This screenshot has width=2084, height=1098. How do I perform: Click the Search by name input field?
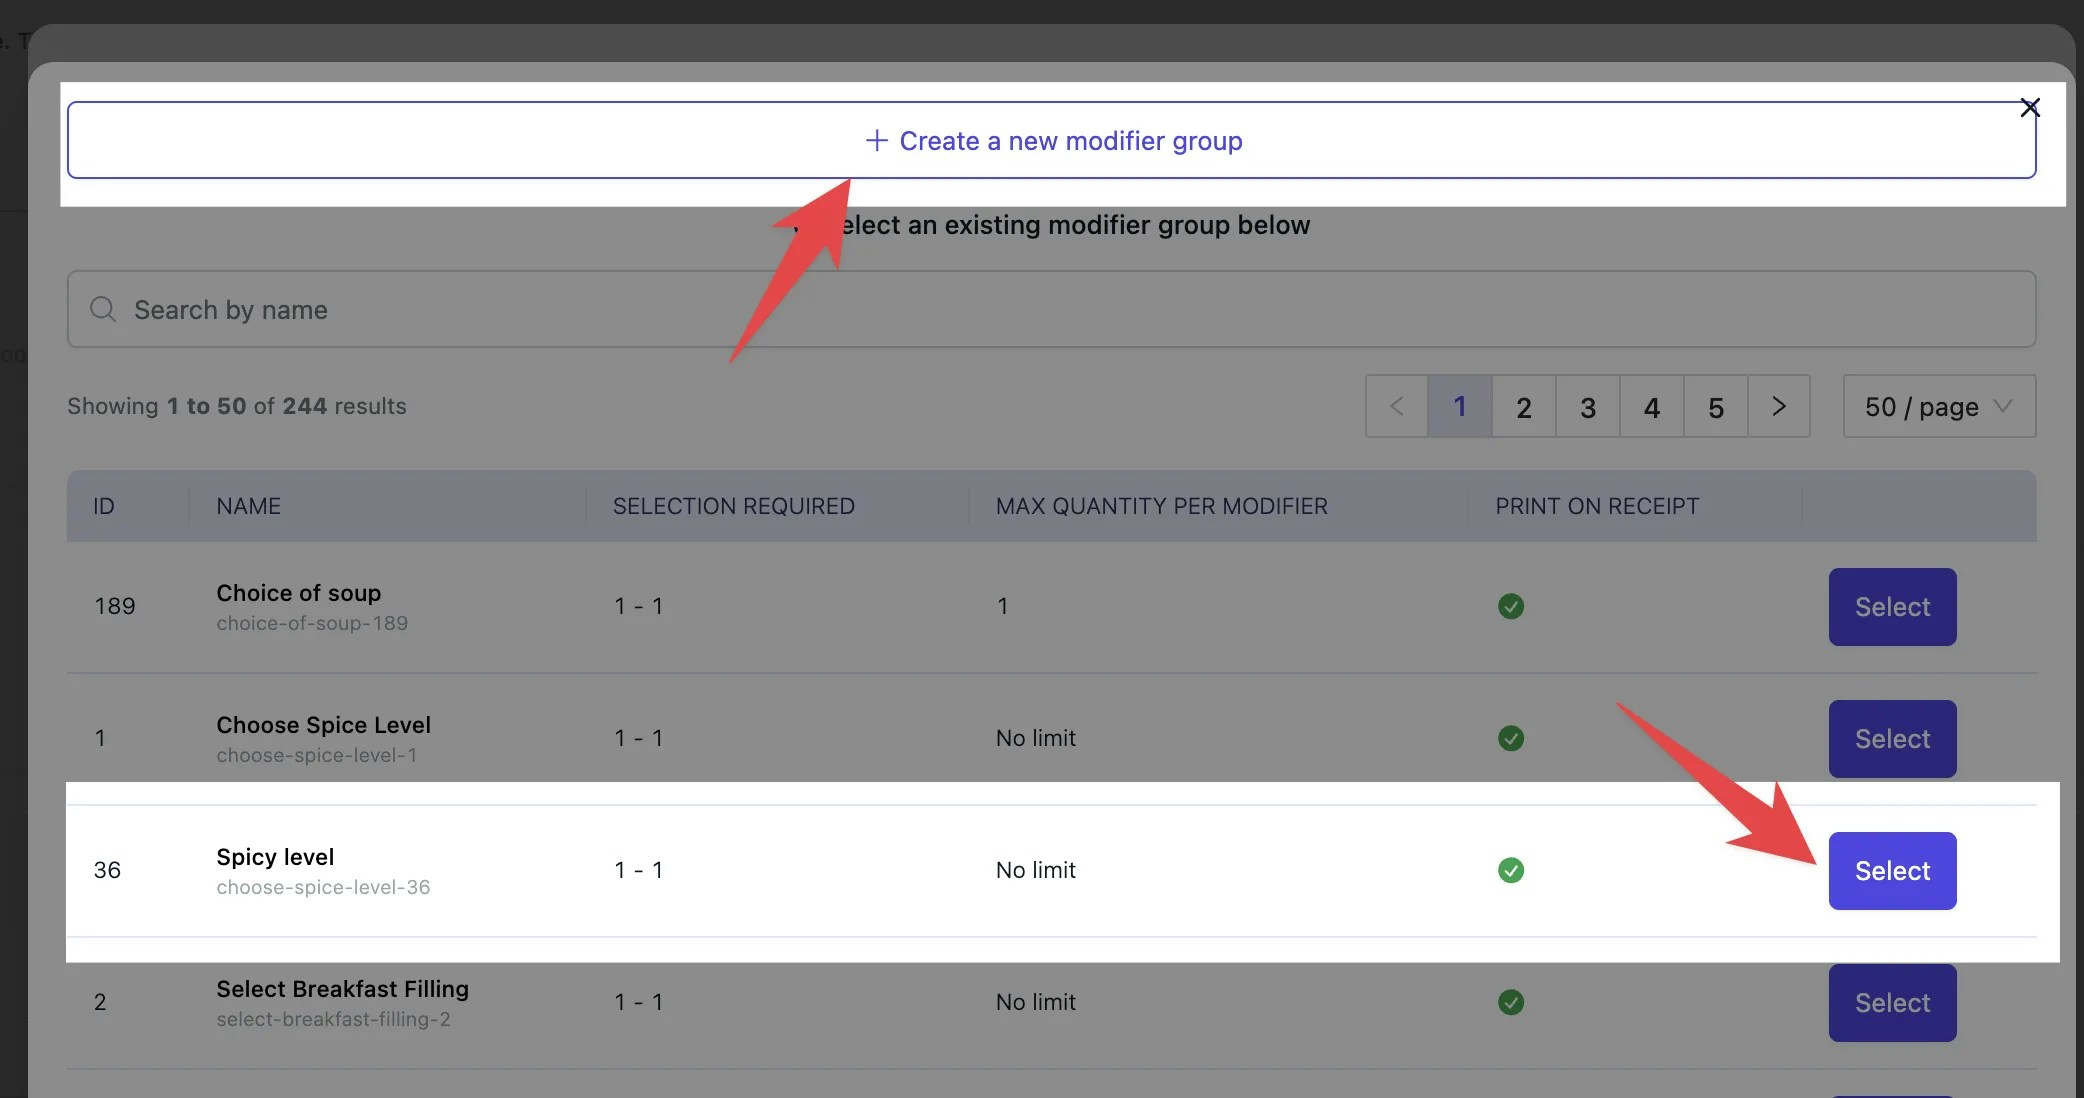(x=500, y=309)
